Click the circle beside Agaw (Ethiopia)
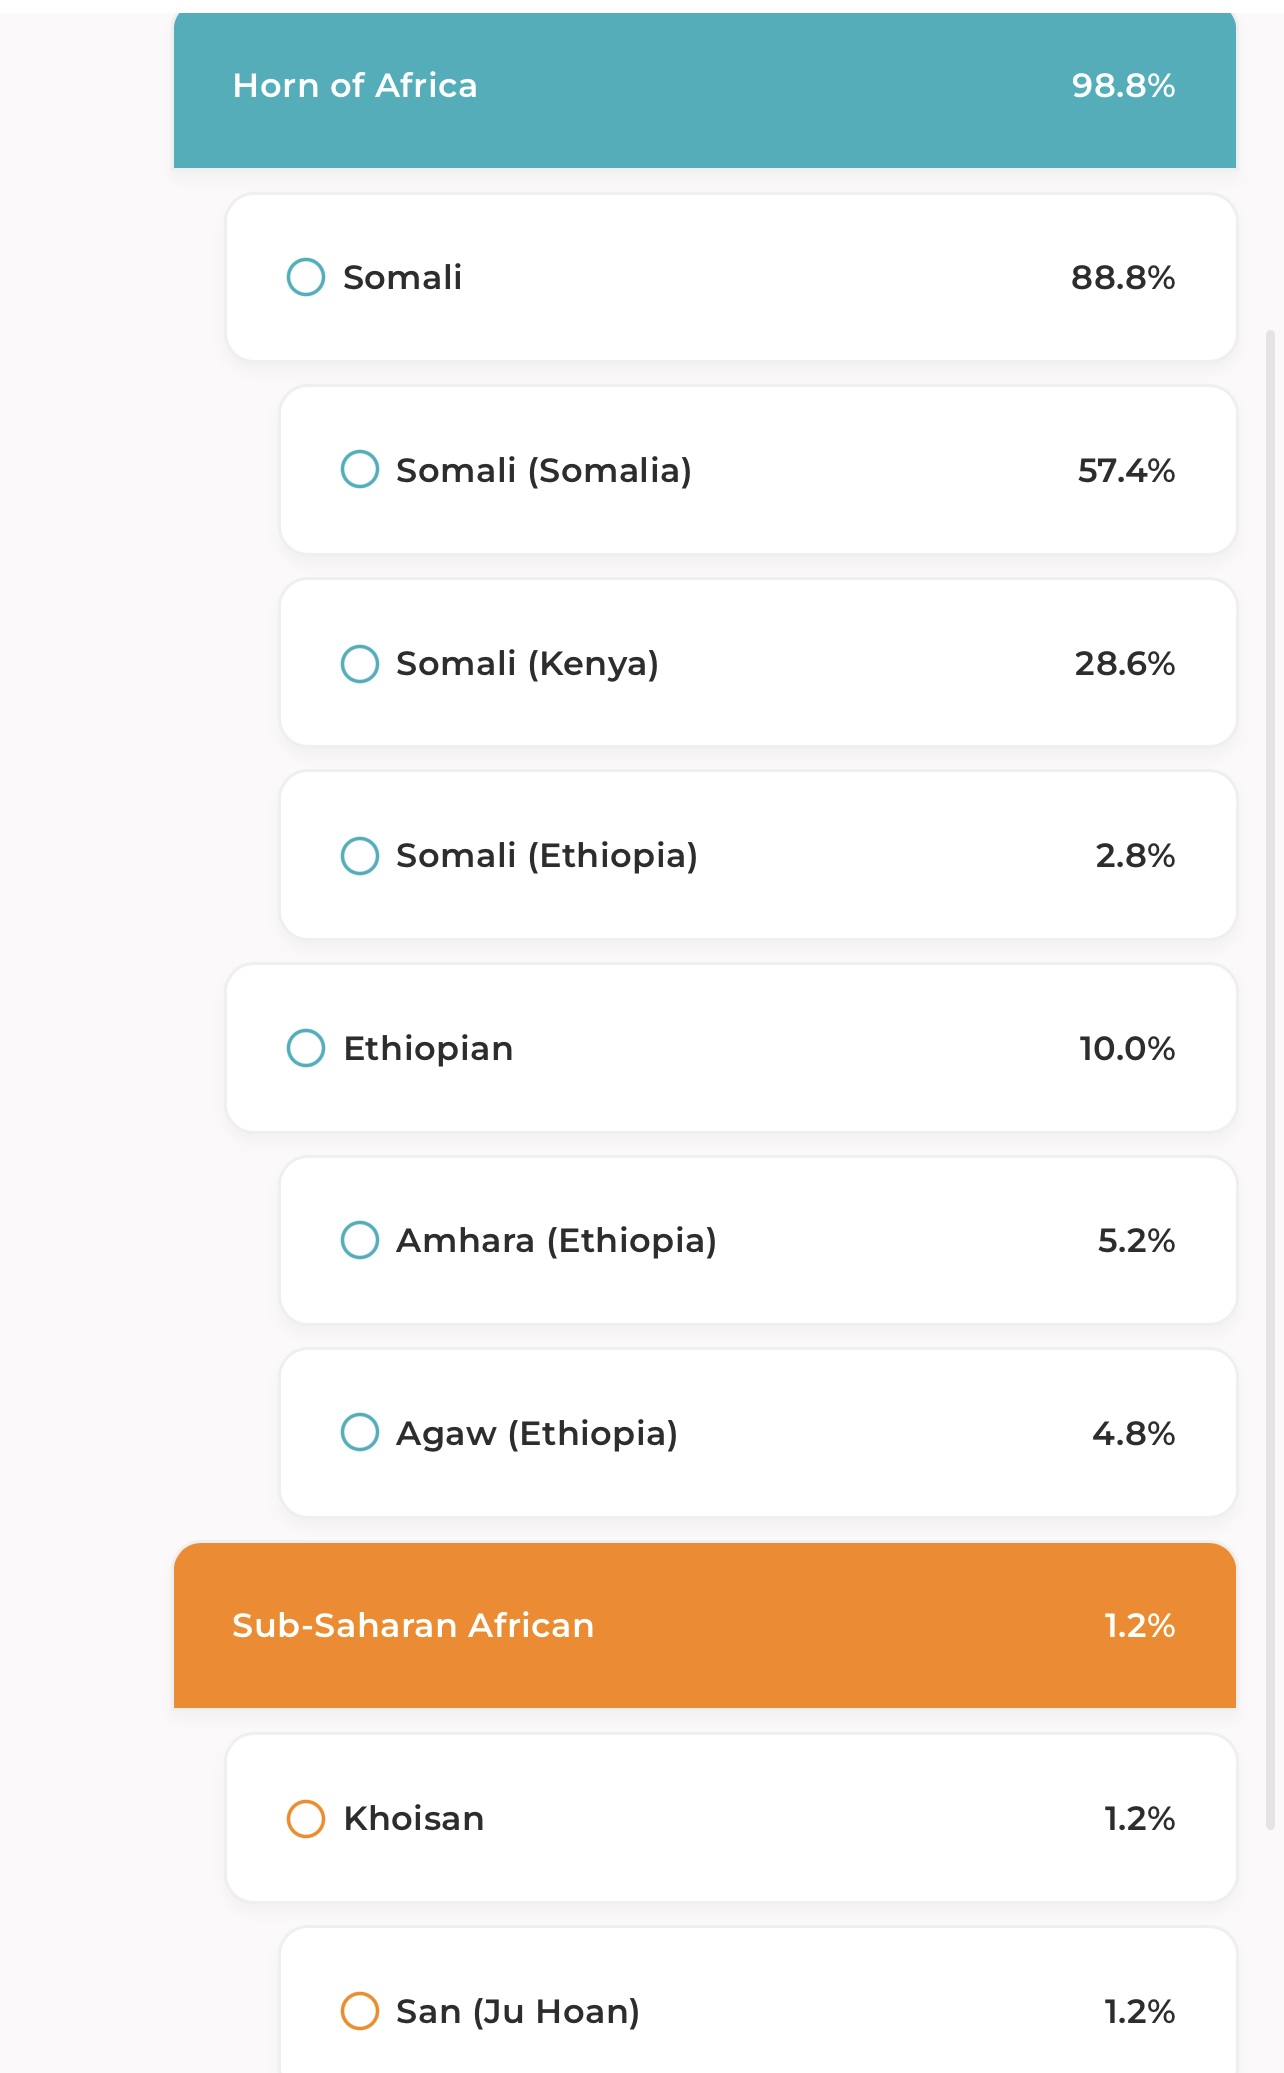The width and height of the screenshot is (1284, 2073). point(360,1432)
